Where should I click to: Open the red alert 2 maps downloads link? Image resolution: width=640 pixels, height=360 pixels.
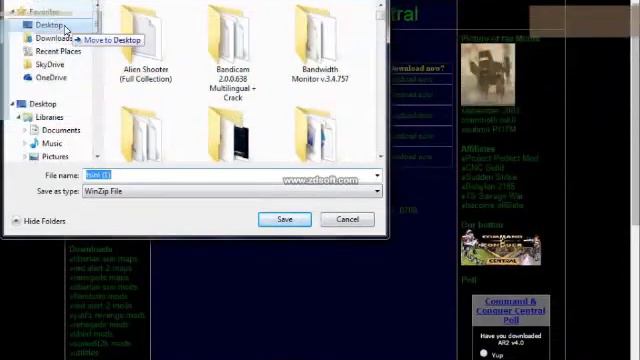tap(101, 268)
